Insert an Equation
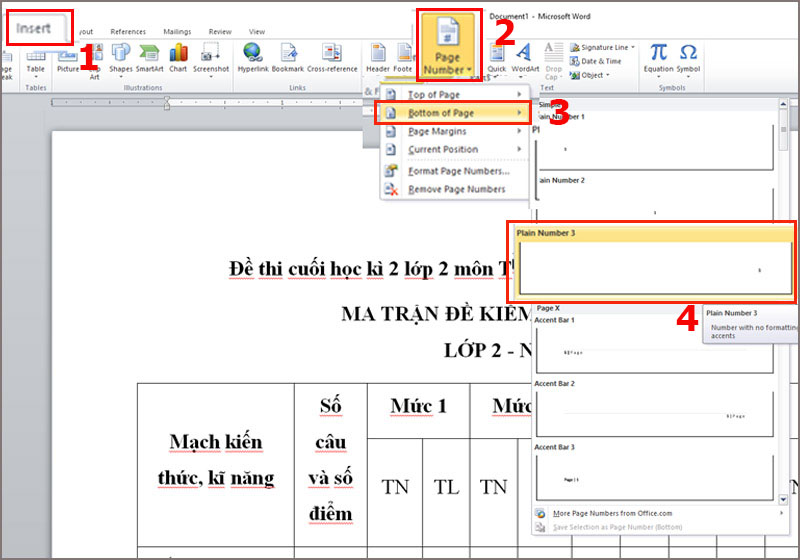 (658, 60)
